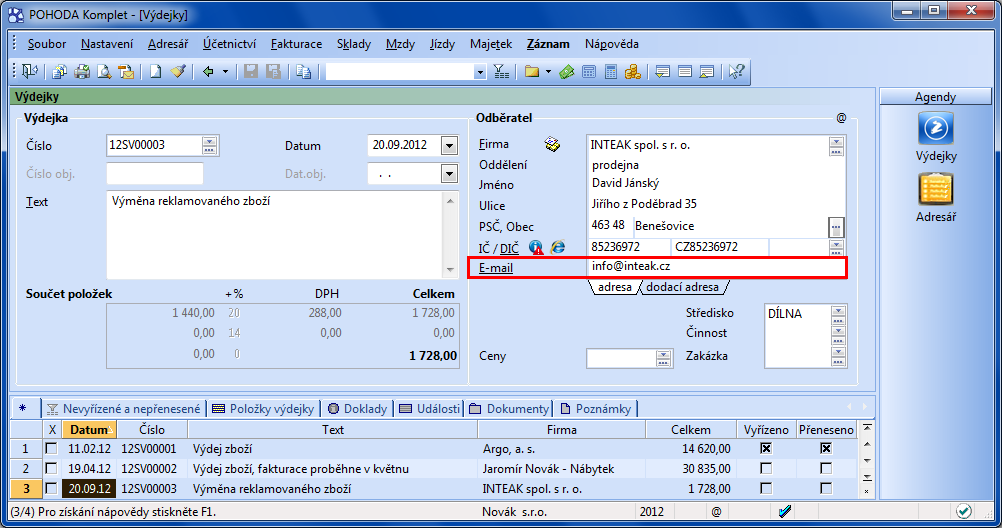Toggle Vyřízeno checkbox for Jaromír Novák - Nábytek
Viewport: 1002px width, 528px height.
click(766, 469)
